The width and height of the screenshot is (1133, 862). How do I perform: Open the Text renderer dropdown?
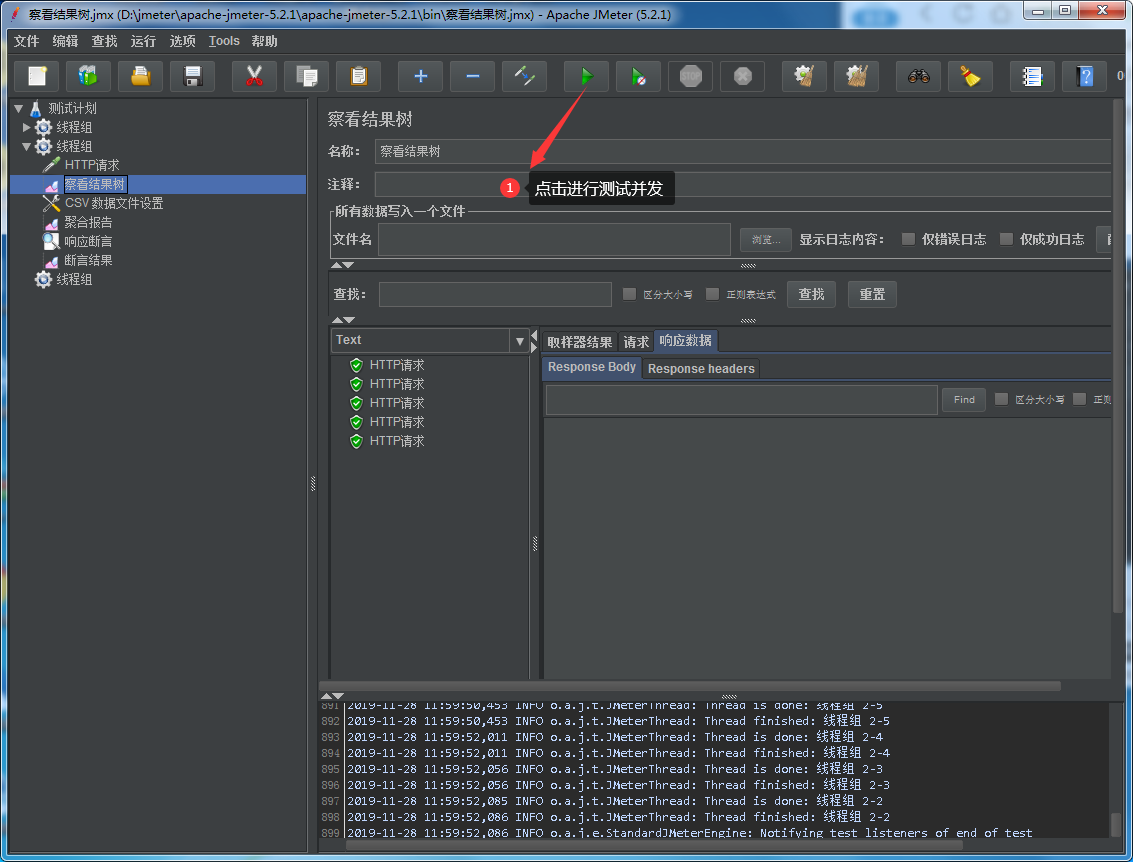tap(520, 340)
